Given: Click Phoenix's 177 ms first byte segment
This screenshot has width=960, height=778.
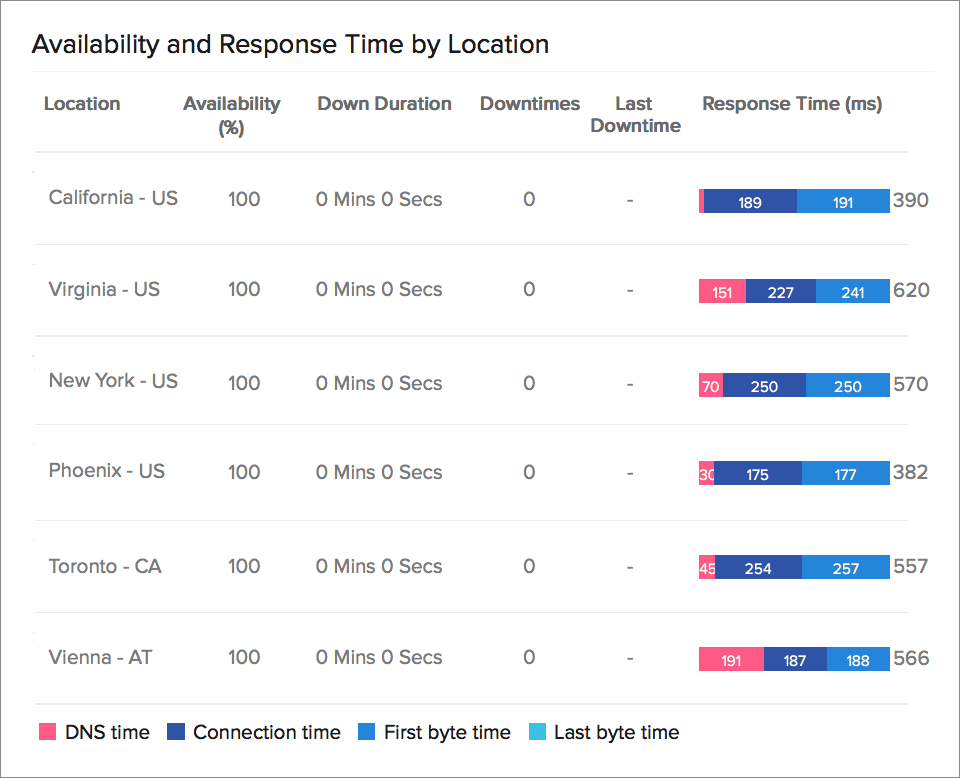Looking at the screenshot, I should point(845,474).
